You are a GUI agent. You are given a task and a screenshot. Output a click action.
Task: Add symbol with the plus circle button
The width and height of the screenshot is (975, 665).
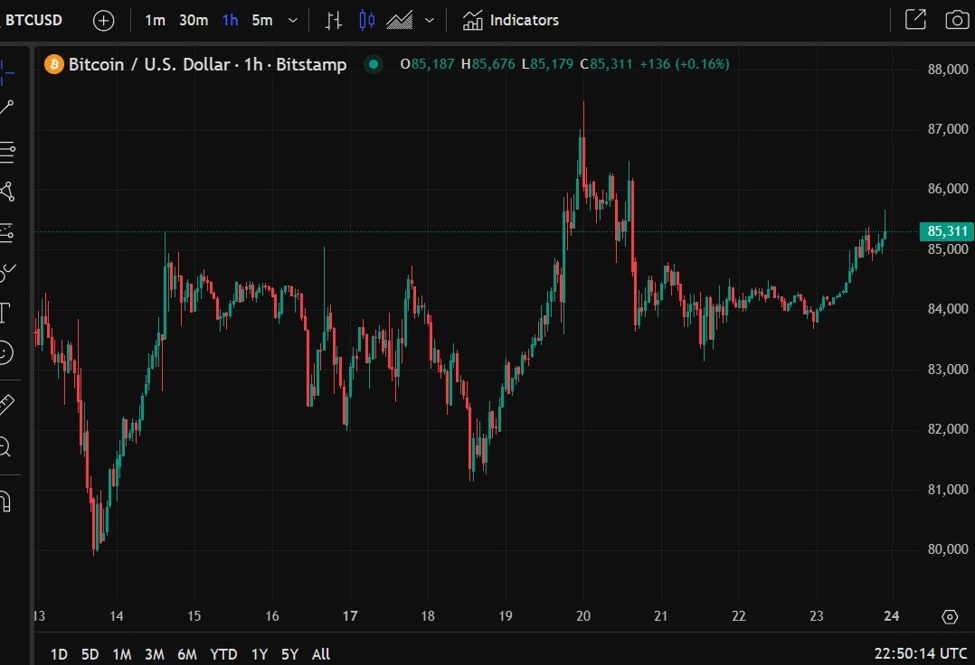(103, 20)
